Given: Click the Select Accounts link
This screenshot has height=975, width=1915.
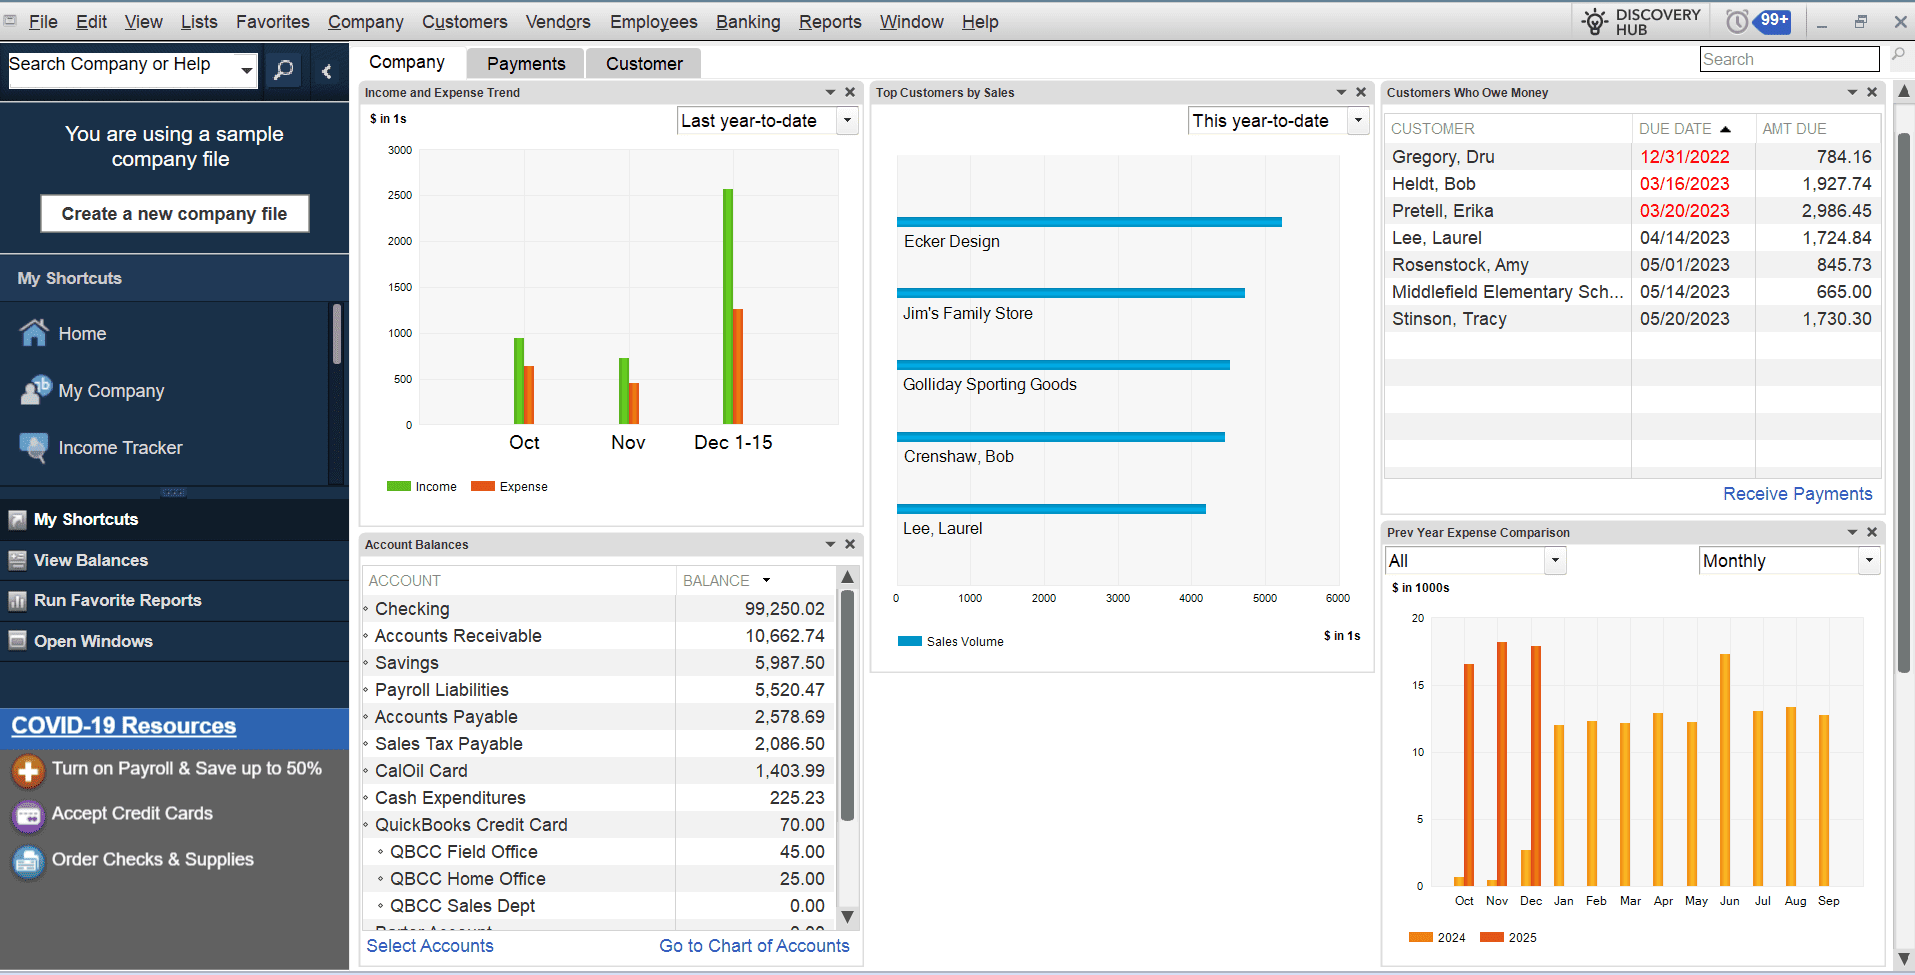Looking at the screenshot, I should point(430,946).
